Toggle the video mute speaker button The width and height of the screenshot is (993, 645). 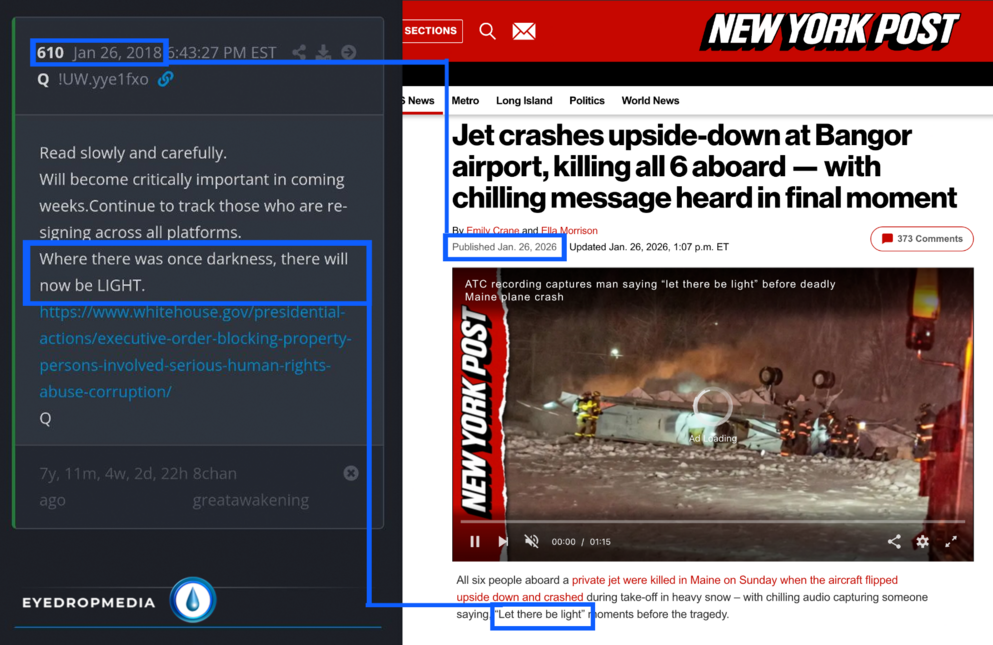pos(532,541)
